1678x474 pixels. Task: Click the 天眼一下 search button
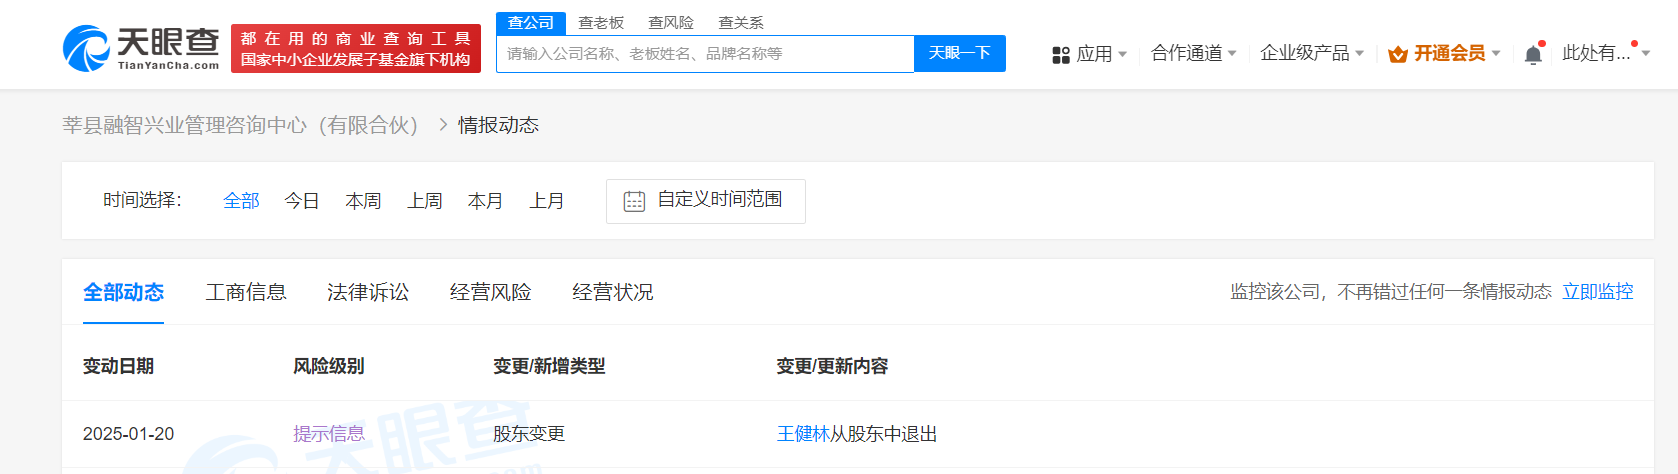point(960,54)
